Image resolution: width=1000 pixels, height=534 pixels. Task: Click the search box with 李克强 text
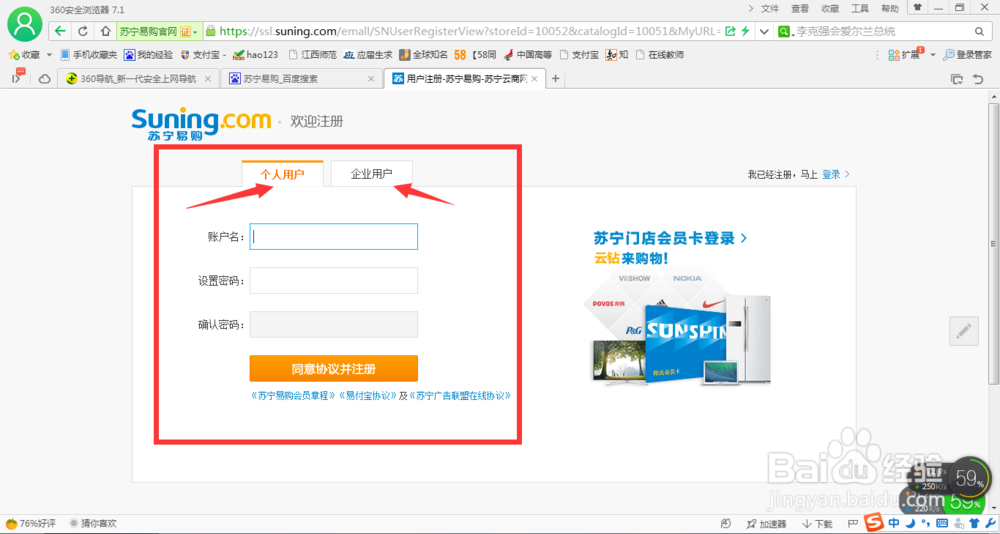[881, 31]
